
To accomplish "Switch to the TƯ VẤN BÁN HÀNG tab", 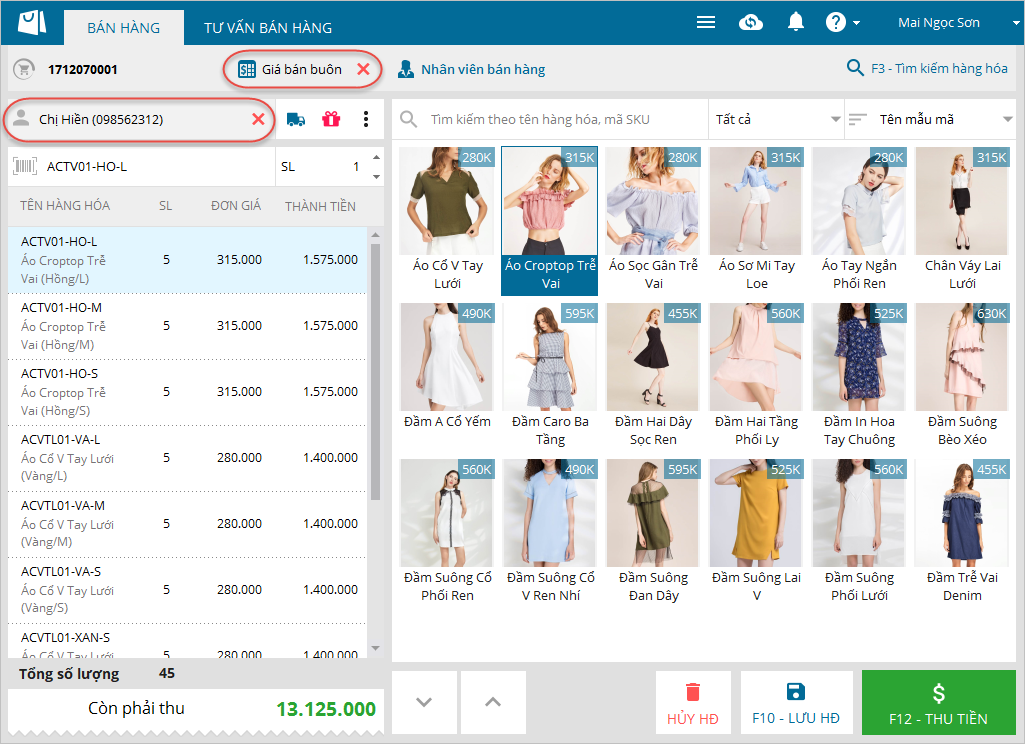I will click(x=268, y=27).
